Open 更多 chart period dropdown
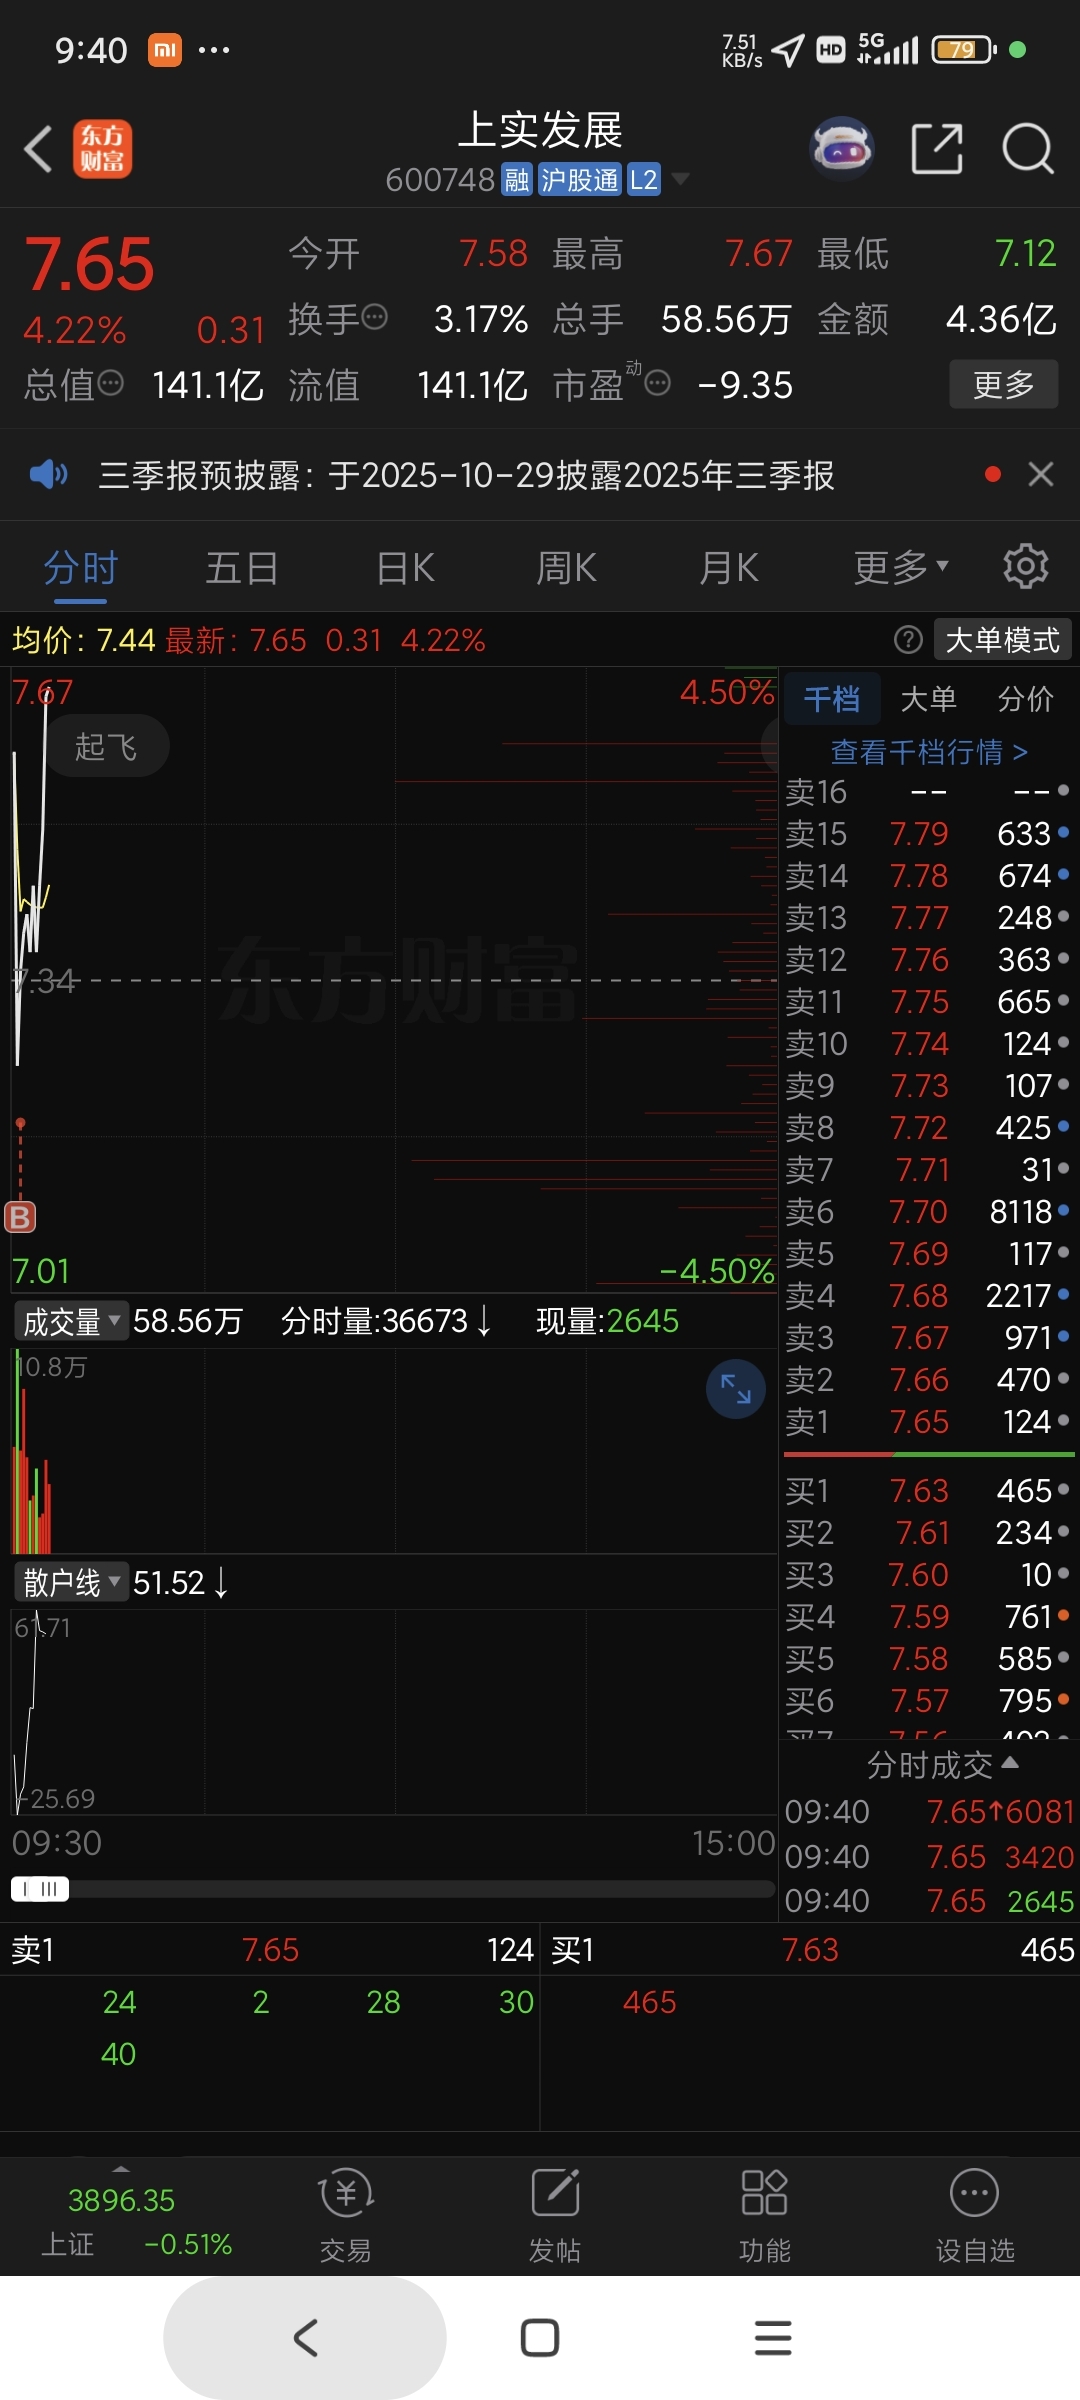Image resolution: width=1080 pixels, height=2400 pixels. point(901,568)
